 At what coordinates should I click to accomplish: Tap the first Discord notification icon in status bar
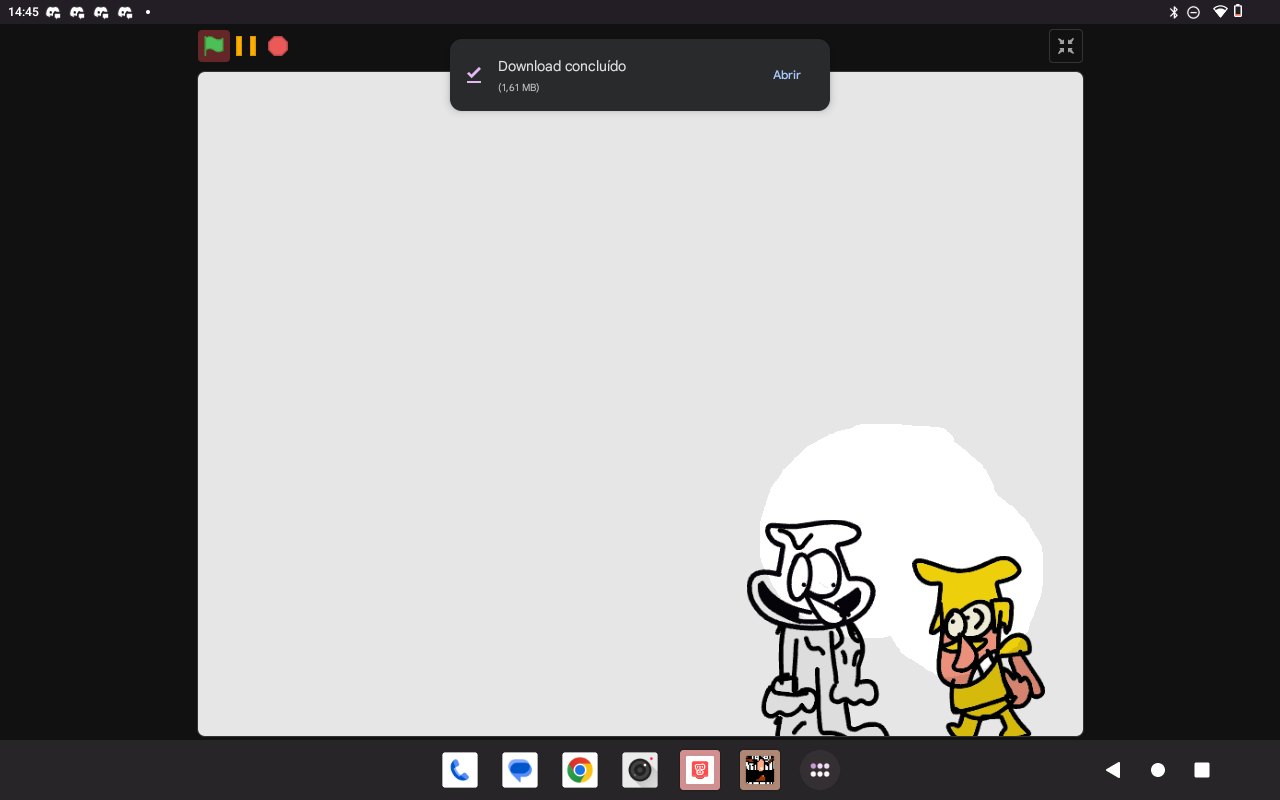53,12
